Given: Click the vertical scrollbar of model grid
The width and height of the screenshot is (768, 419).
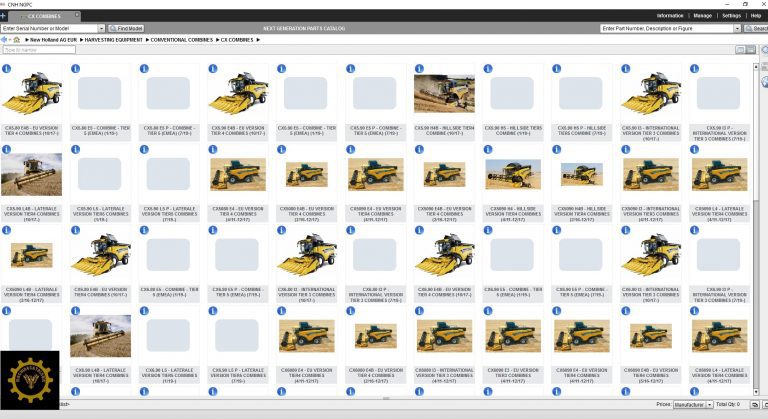Looking at the screenshot, I should click(756, 229).
